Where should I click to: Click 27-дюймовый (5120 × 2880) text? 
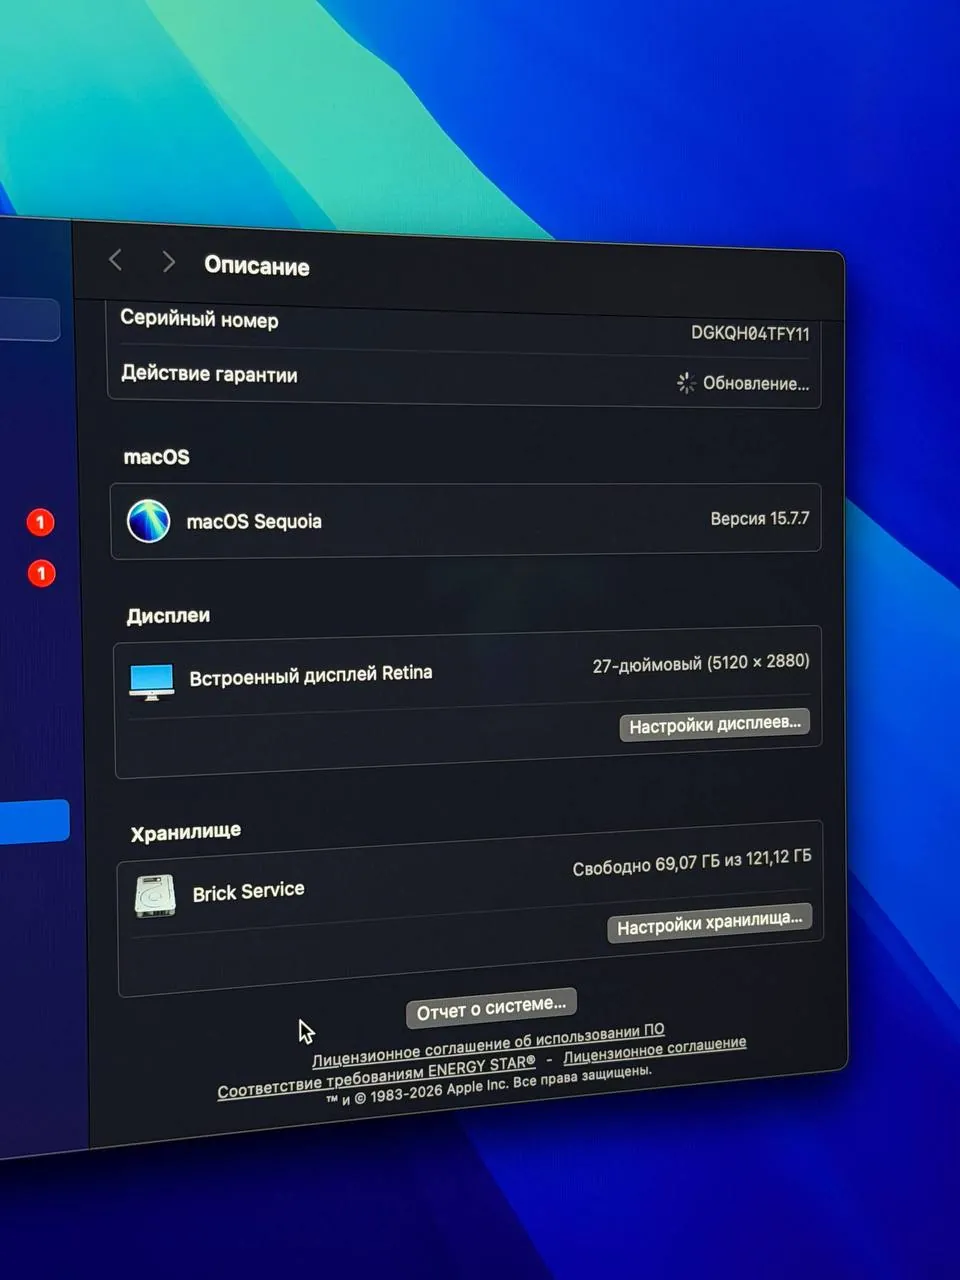701,663
